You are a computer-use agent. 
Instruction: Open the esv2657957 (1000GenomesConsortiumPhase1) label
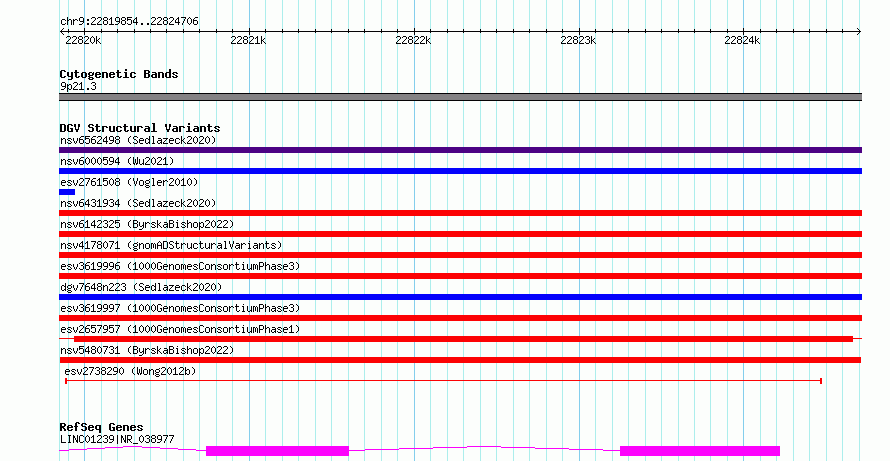click(180, 329)
